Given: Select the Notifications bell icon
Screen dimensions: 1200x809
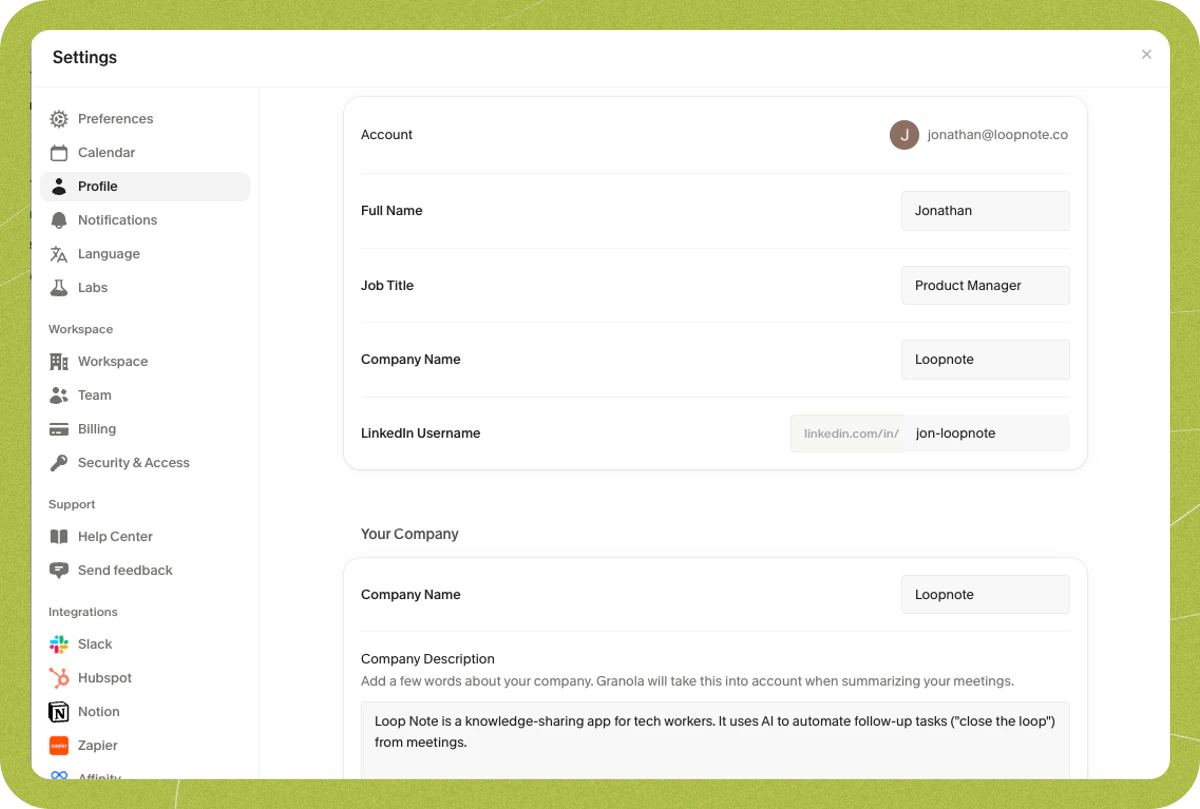Looking at the screenshot, I should 59,220.
